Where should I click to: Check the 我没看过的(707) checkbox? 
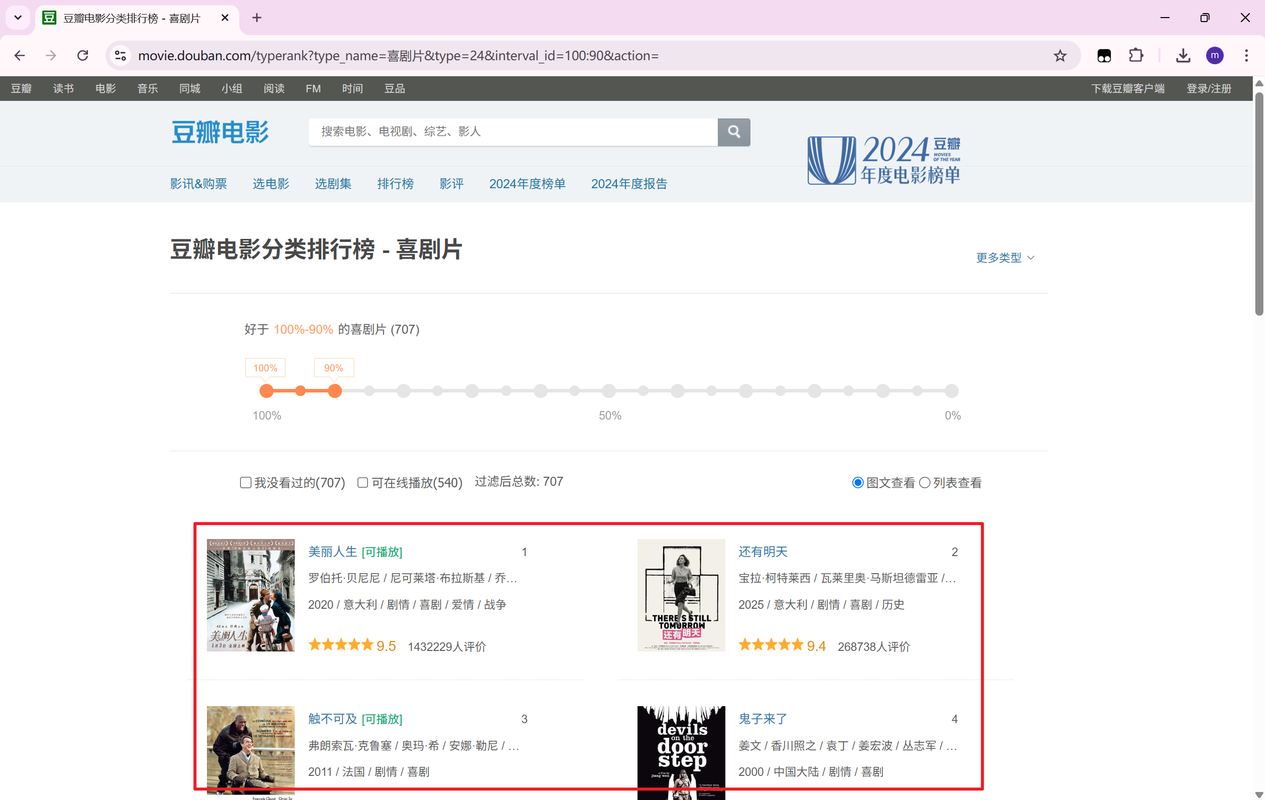245,483
